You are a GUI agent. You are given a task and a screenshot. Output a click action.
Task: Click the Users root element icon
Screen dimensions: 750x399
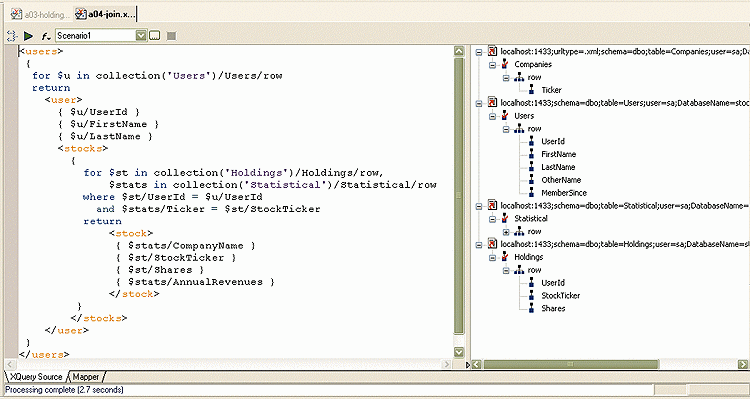pos(505,116)
